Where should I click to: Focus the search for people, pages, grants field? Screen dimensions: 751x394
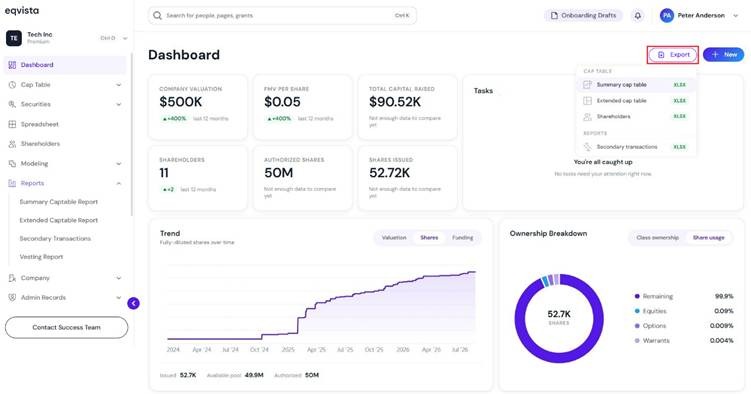click(282, 15)
